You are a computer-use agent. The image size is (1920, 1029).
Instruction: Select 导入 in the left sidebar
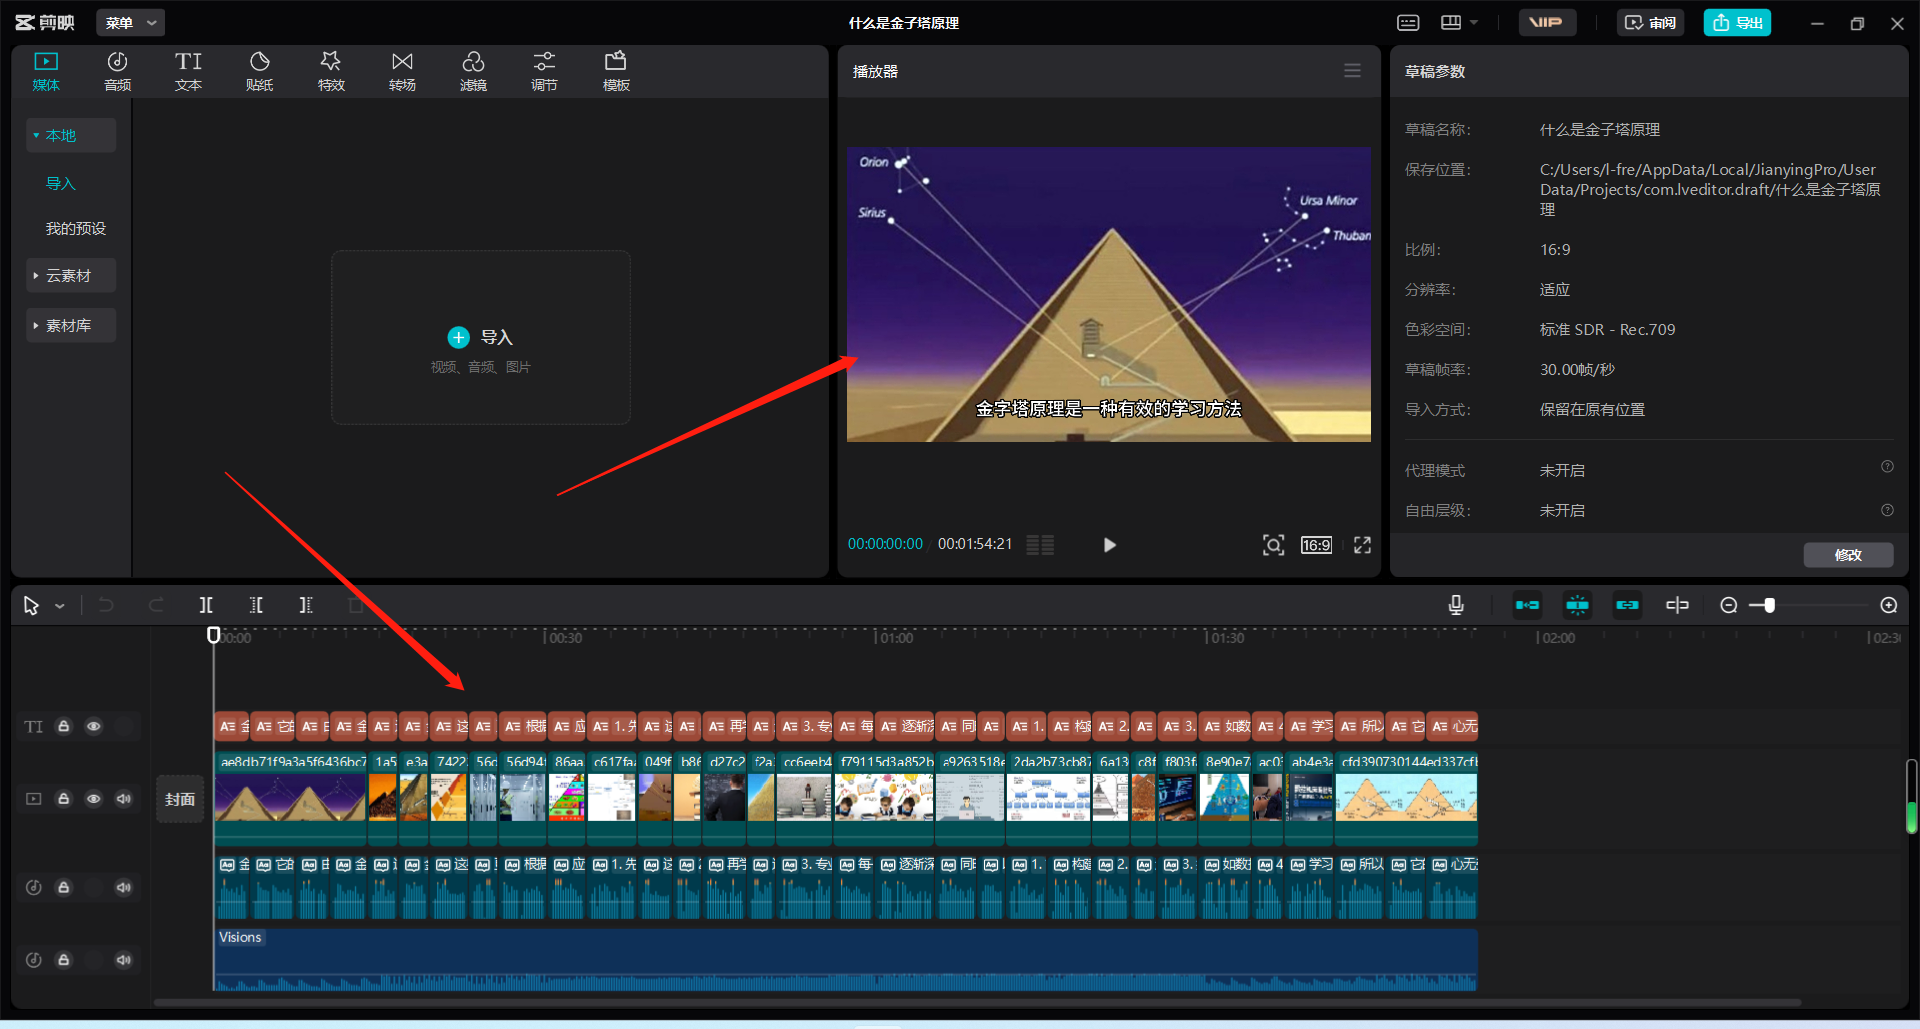coord(61,183)
